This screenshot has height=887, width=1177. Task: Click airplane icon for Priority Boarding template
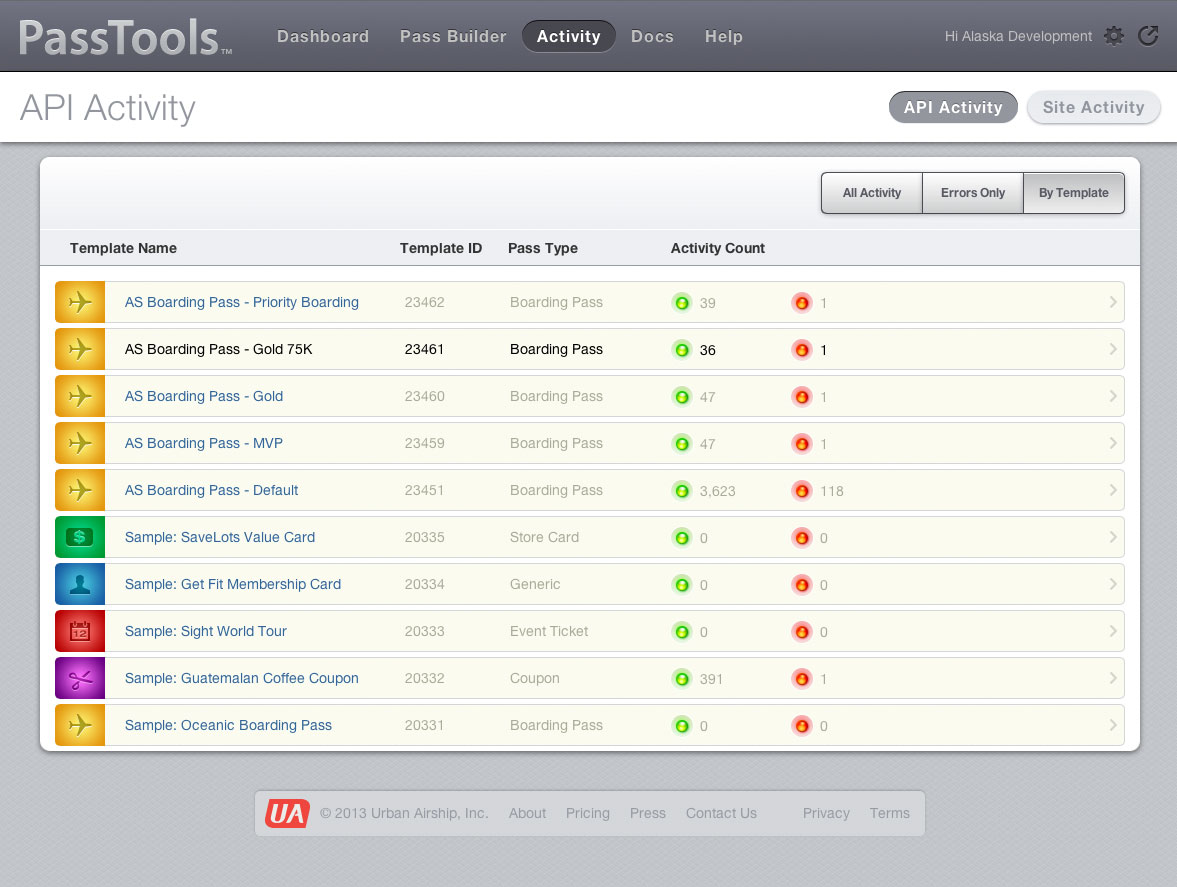coord(80,302)
